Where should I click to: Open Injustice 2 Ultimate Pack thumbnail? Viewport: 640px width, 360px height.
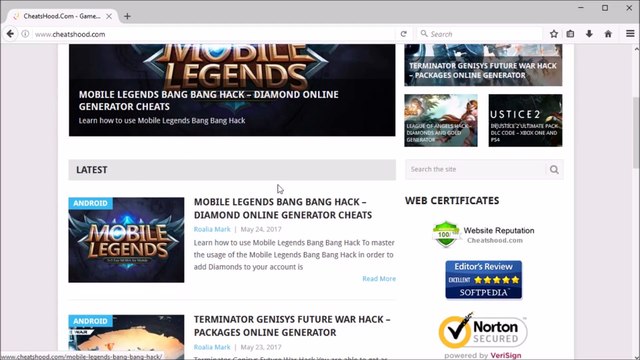(525, 120)
